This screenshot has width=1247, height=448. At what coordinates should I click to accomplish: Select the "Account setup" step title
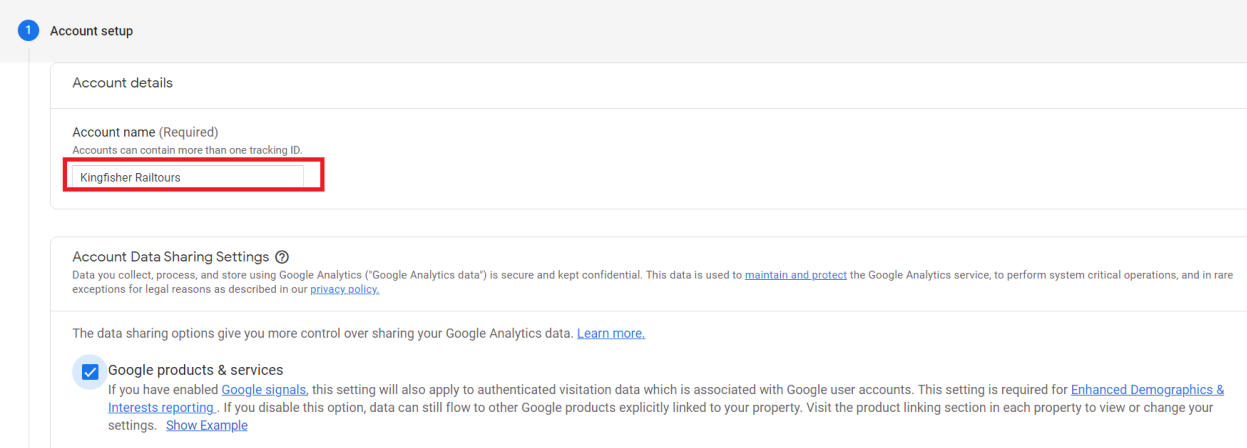pyautogui.click(x=91, y=31)
